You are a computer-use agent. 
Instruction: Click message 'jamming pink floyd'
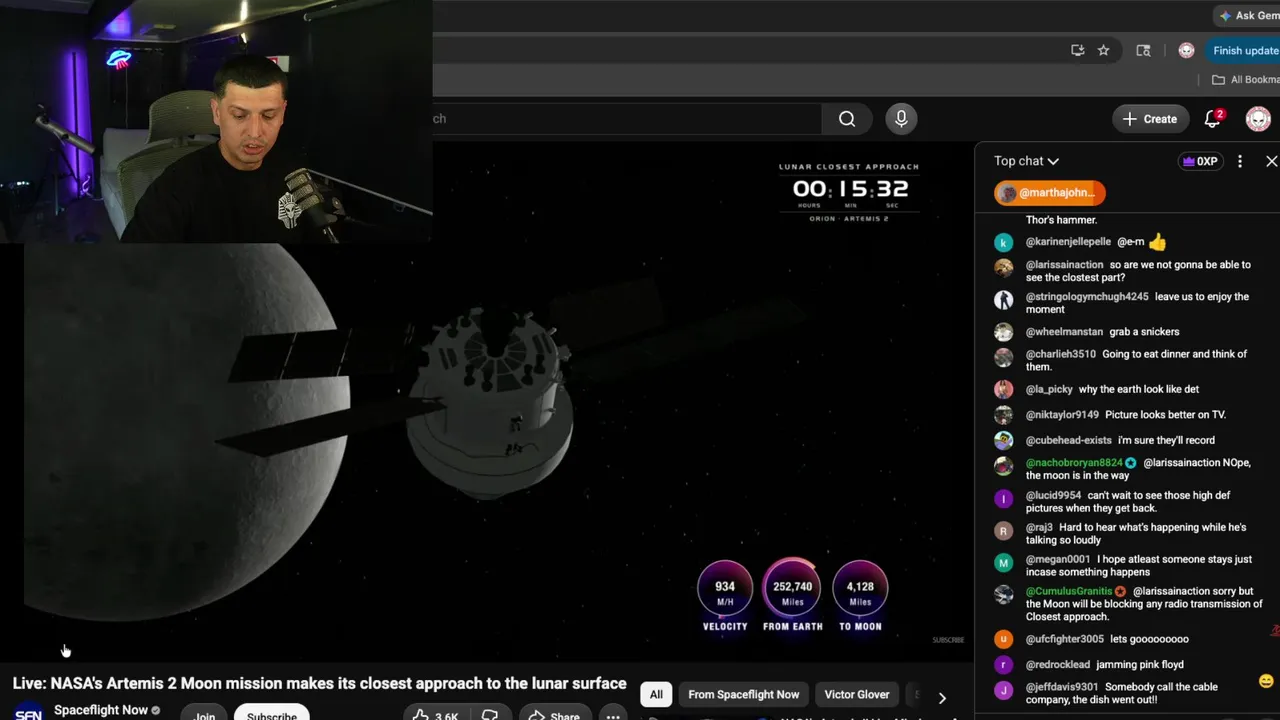pos(1140,664)
